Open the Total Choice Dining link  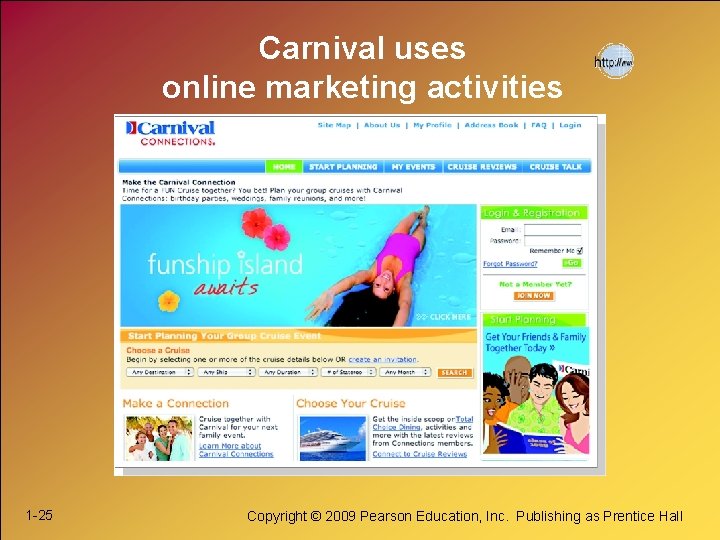tap(422, 423)
